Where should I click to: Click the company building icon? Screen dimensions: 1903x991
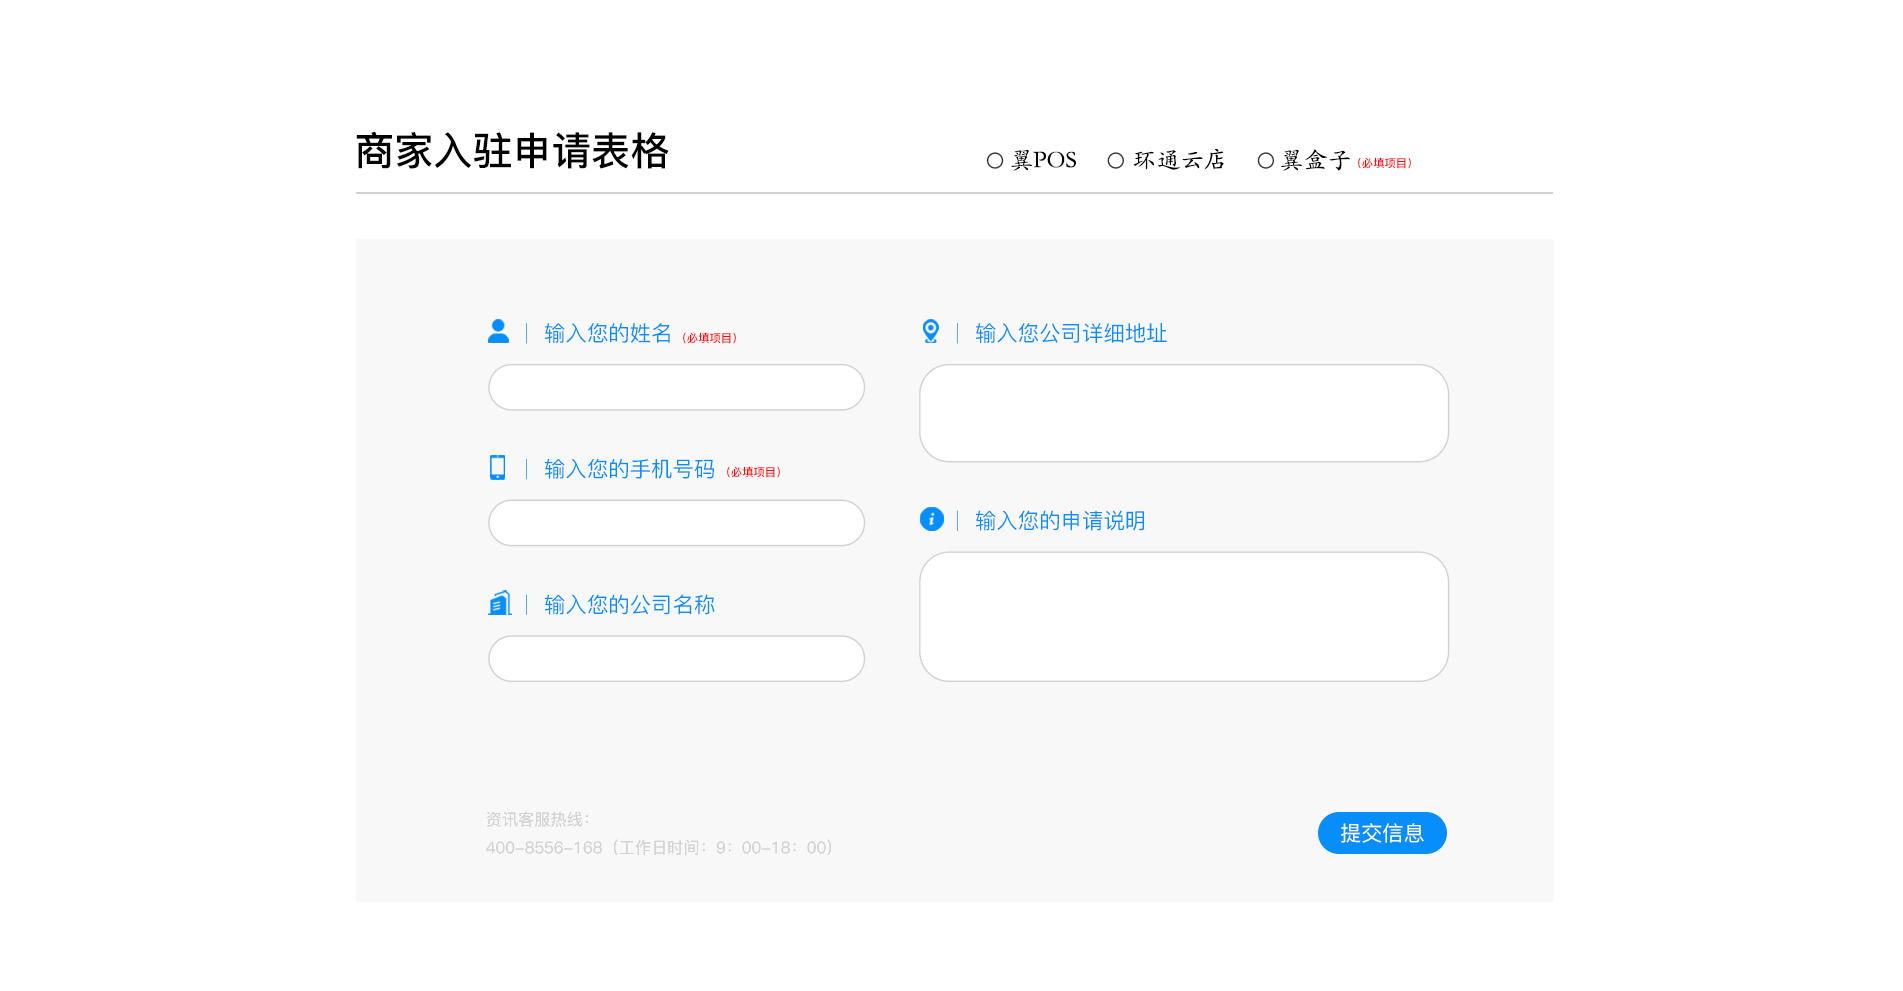tap(499, 603)
